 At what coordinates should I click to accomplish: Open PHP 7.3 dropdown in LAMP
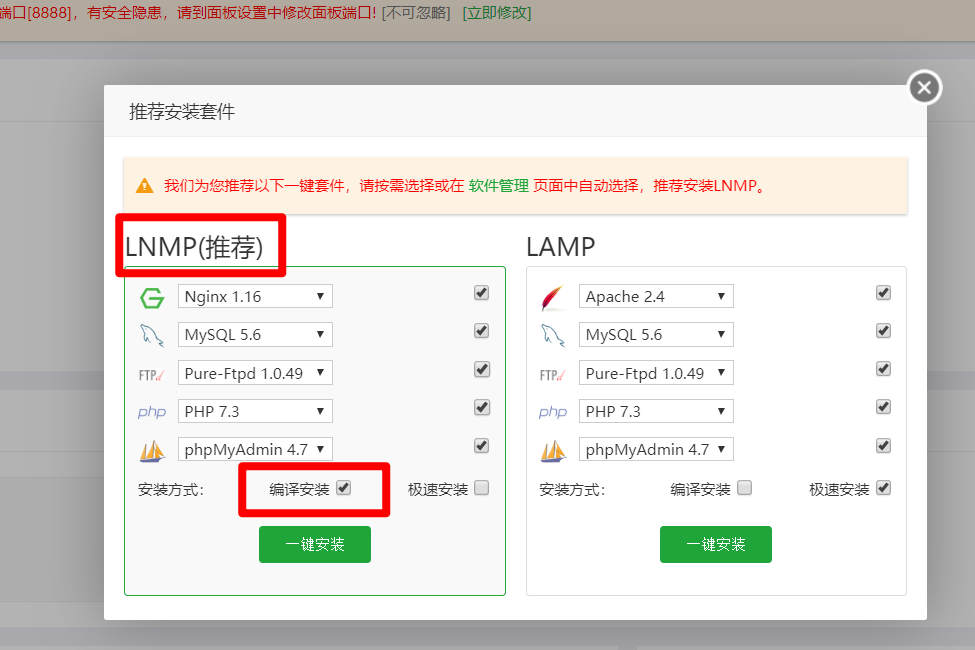[656, 411]
